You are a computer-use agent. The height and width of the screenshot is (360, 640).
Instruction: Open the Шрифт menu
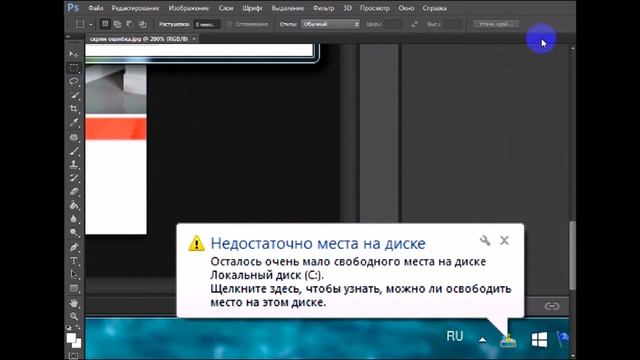coord(252,8)
